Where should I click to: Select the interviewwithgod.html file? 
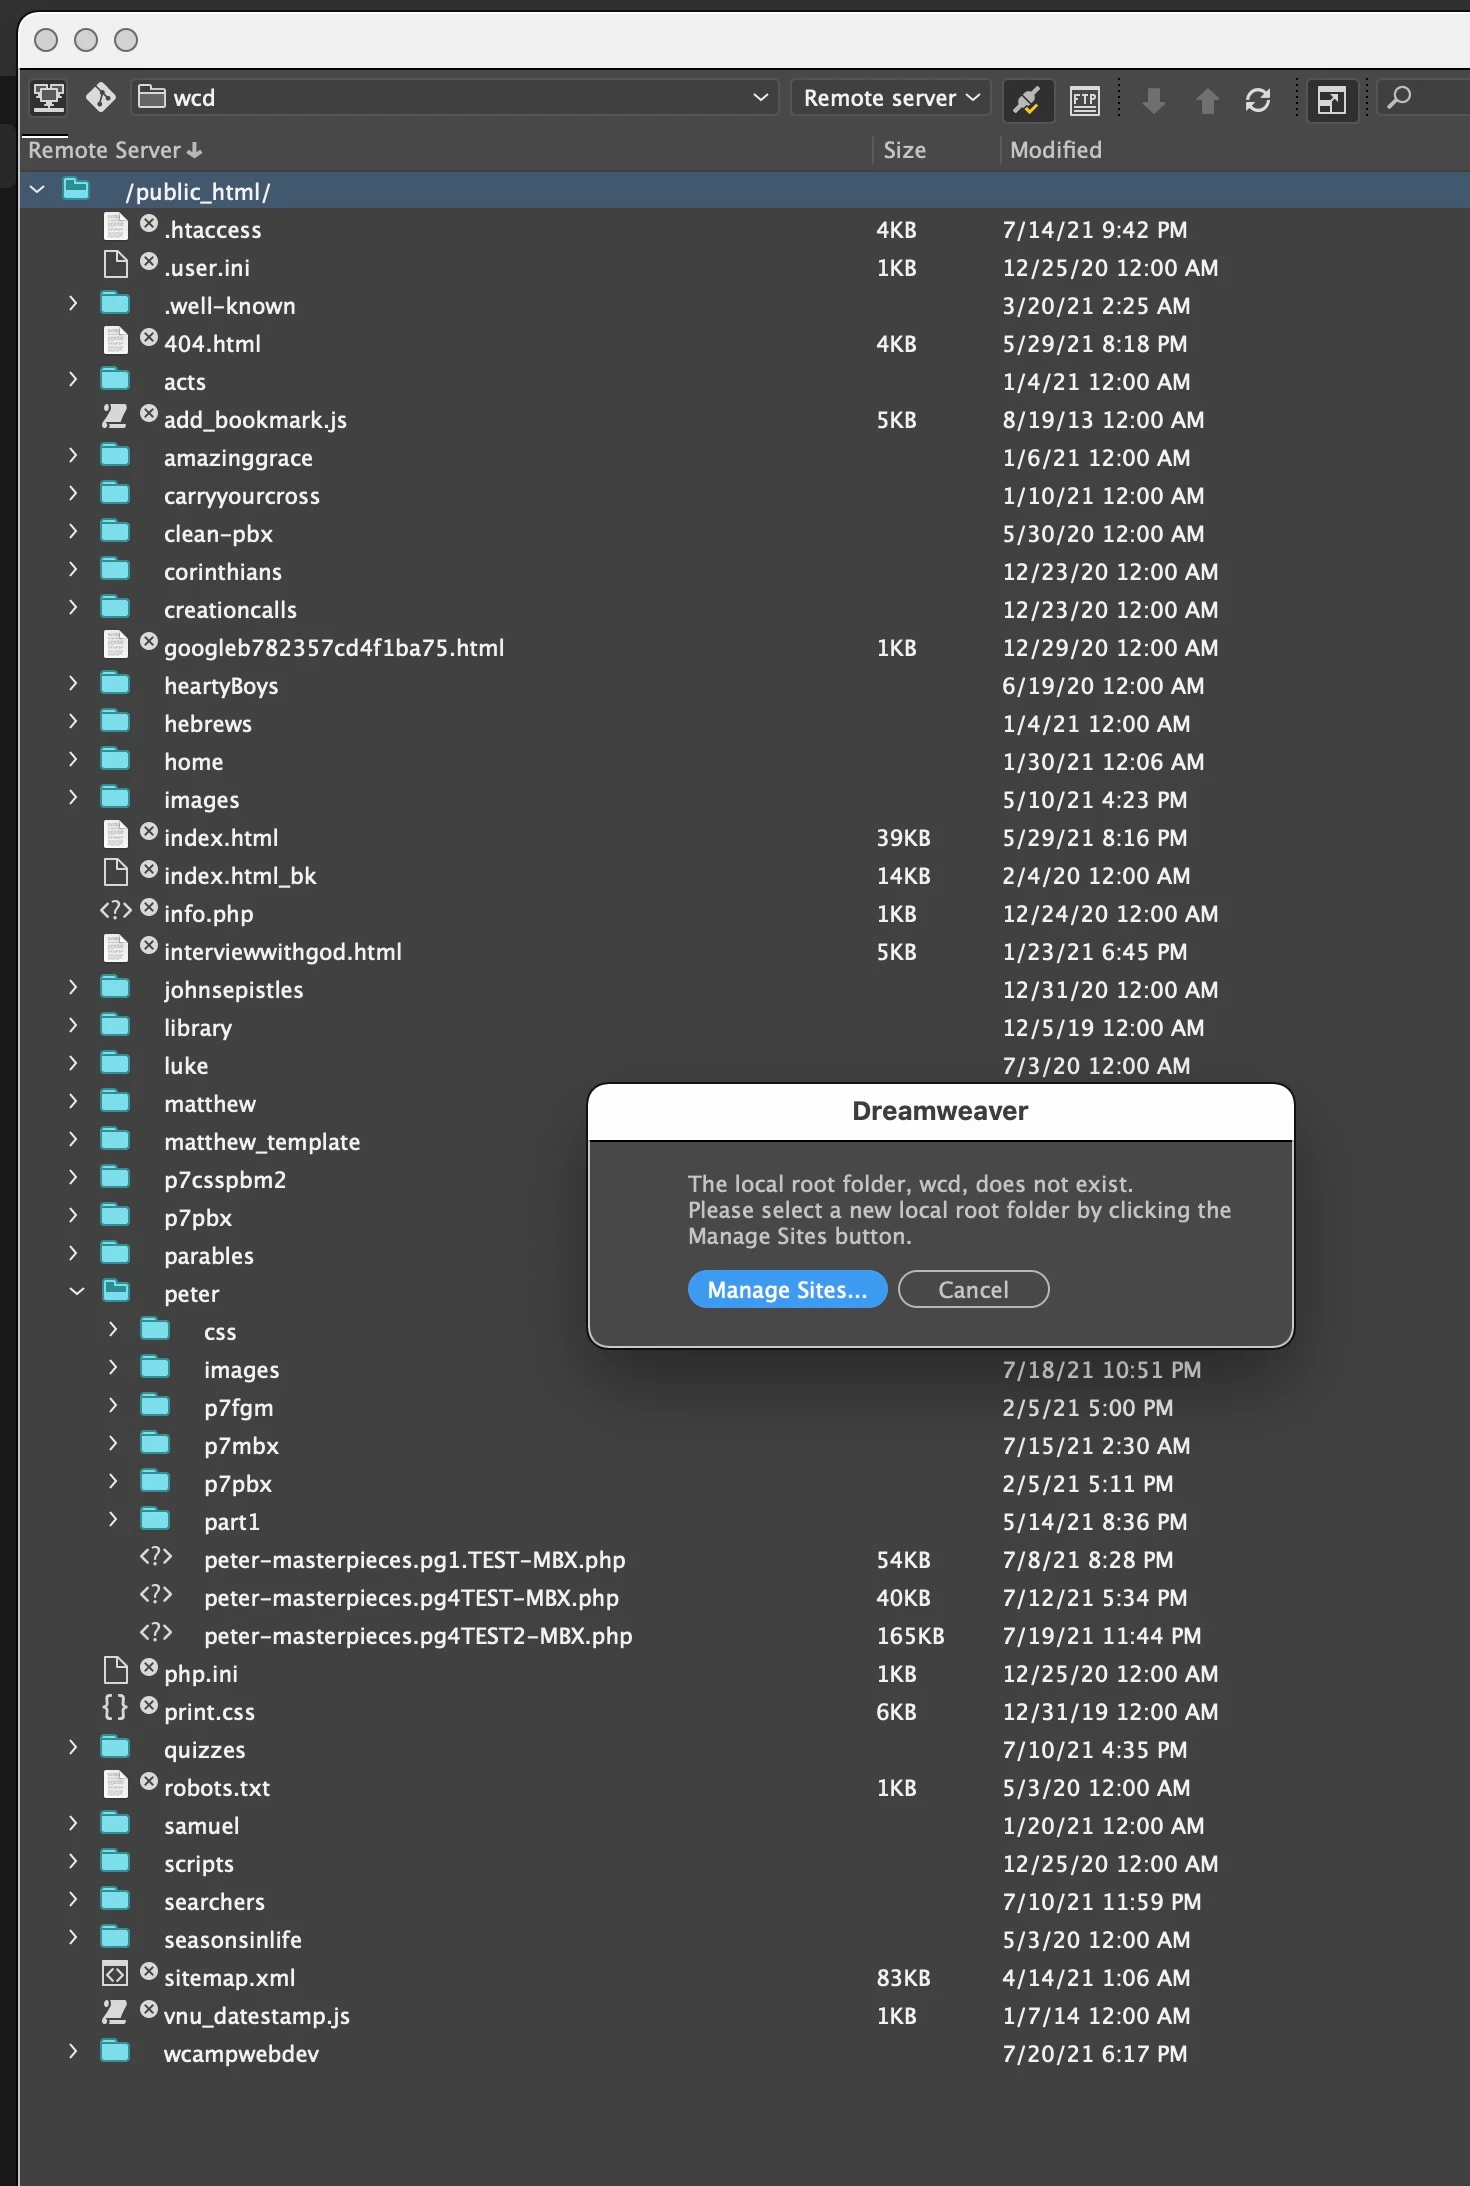point(744,952)
